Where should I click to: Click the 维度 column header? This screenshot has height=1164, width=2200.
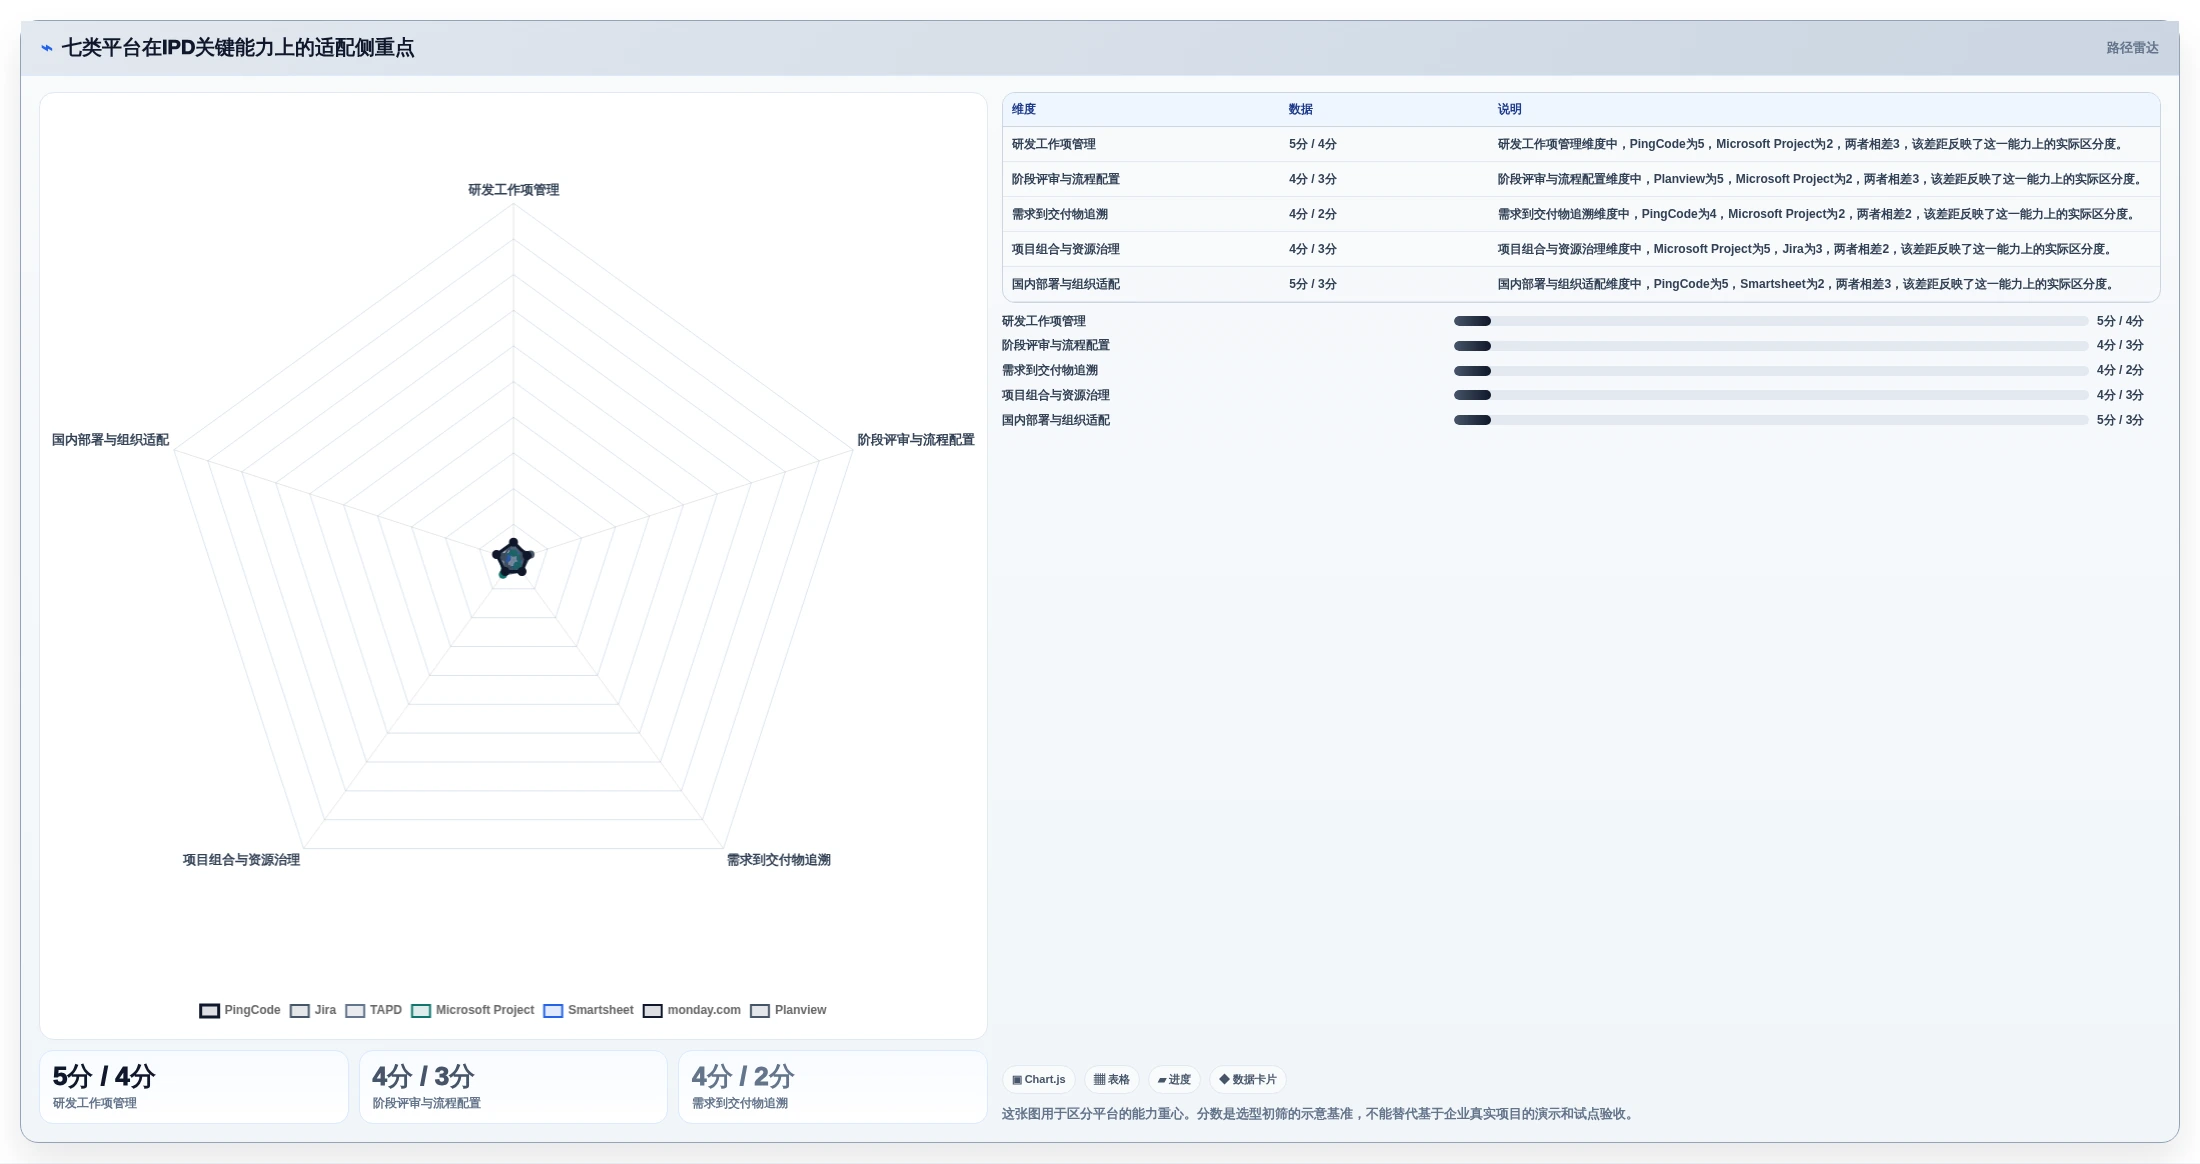(x=1024, y=110)
